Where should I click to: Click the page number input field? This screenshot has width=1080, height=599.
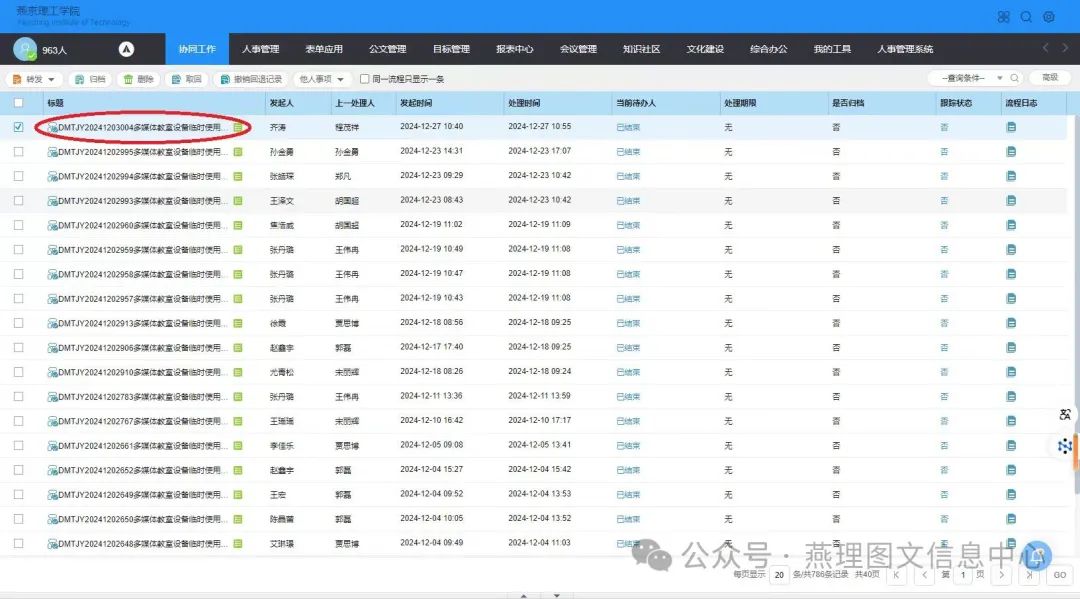(964, 575)
